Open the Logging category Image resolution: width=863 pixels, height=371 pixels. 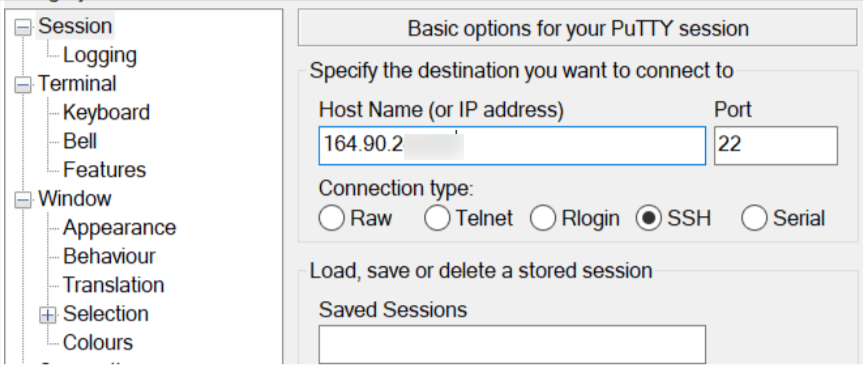point(100,55)
